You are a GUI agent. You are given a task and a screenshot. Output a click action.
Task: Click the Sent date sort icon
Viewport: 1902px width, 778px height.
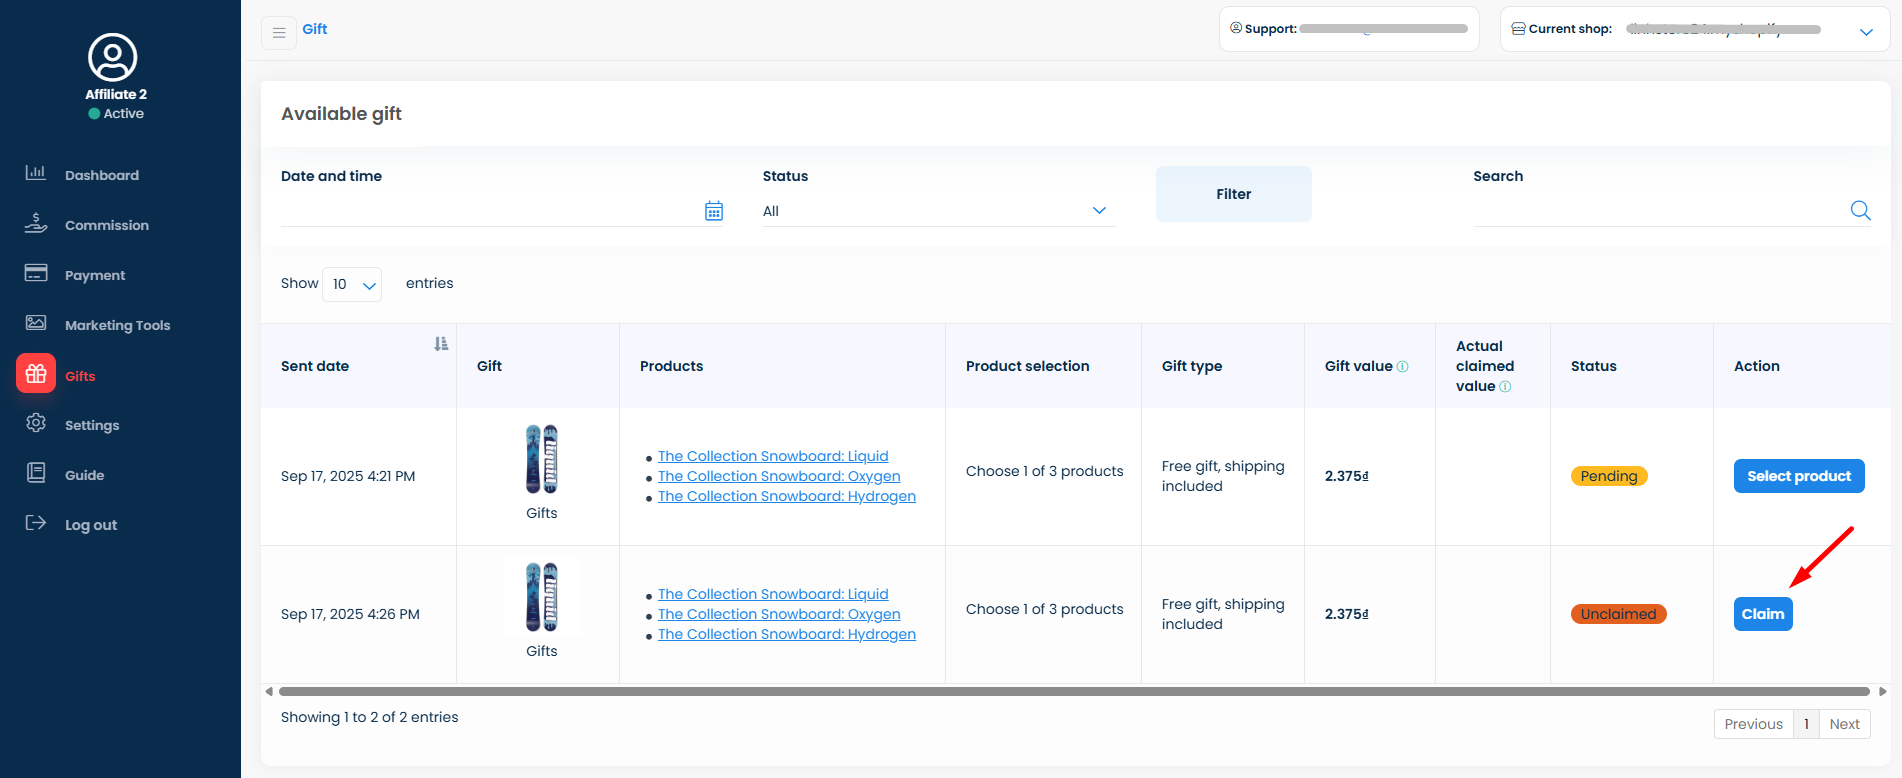441,344
